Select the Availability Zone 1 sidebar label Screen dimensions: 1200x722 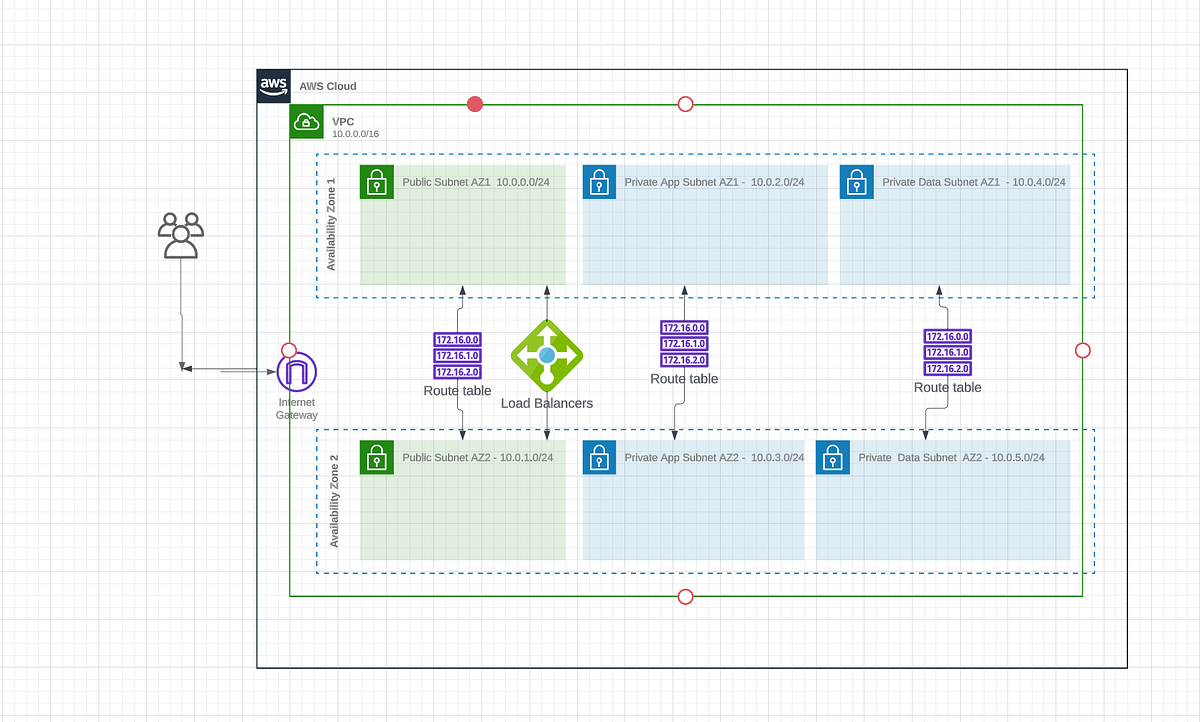(x=331, y=224)
